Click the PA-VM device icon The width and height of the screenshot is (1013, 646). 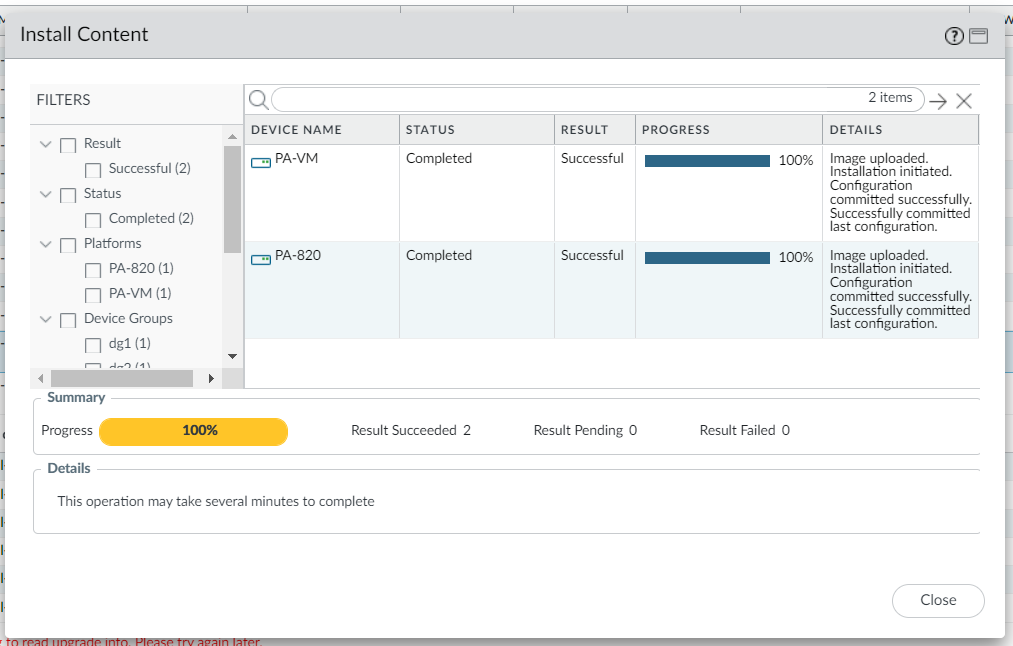[261, 162]
